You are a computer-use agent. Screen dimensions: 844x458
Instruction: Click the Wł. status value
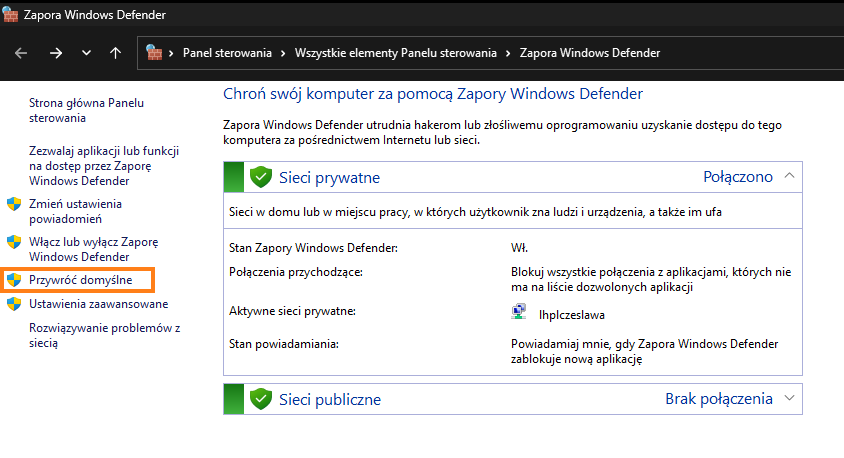[519, 248]
